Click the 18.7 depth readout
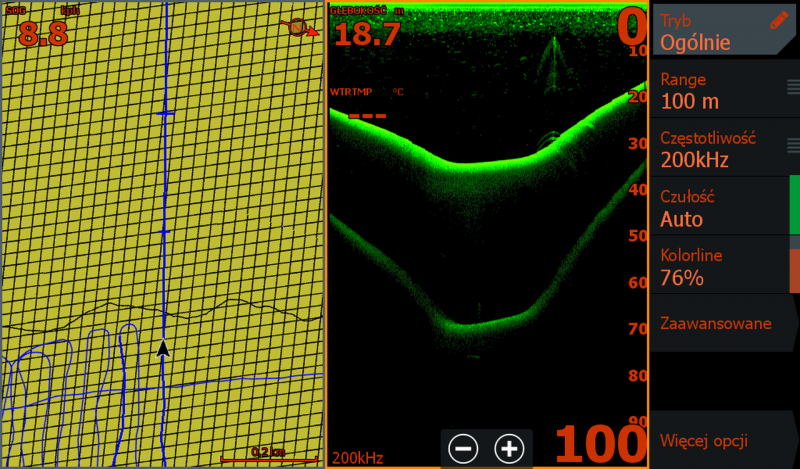Viewport: 800px width, 469px height. (366, 32)
